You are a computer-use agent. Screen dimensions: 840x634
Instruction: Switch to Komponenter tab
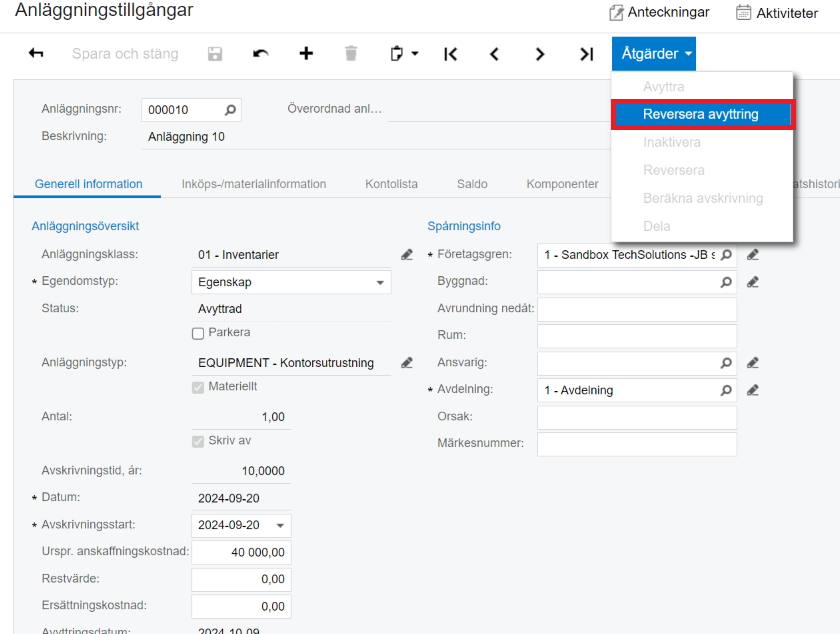click(x=562, y=184)
